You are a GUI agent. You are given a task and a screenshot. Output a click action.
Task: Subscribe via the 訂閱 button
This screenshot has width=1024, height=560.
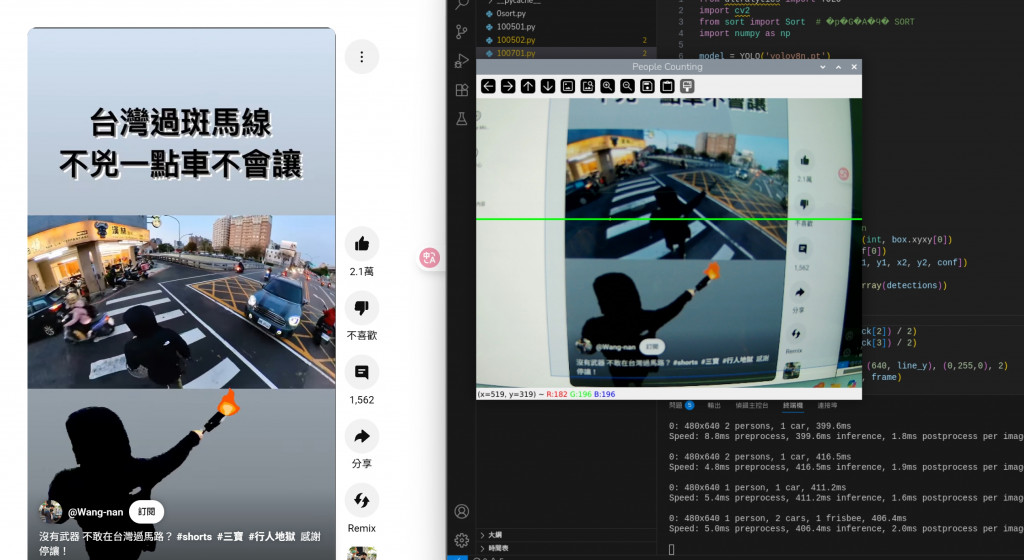click(146, 512)
